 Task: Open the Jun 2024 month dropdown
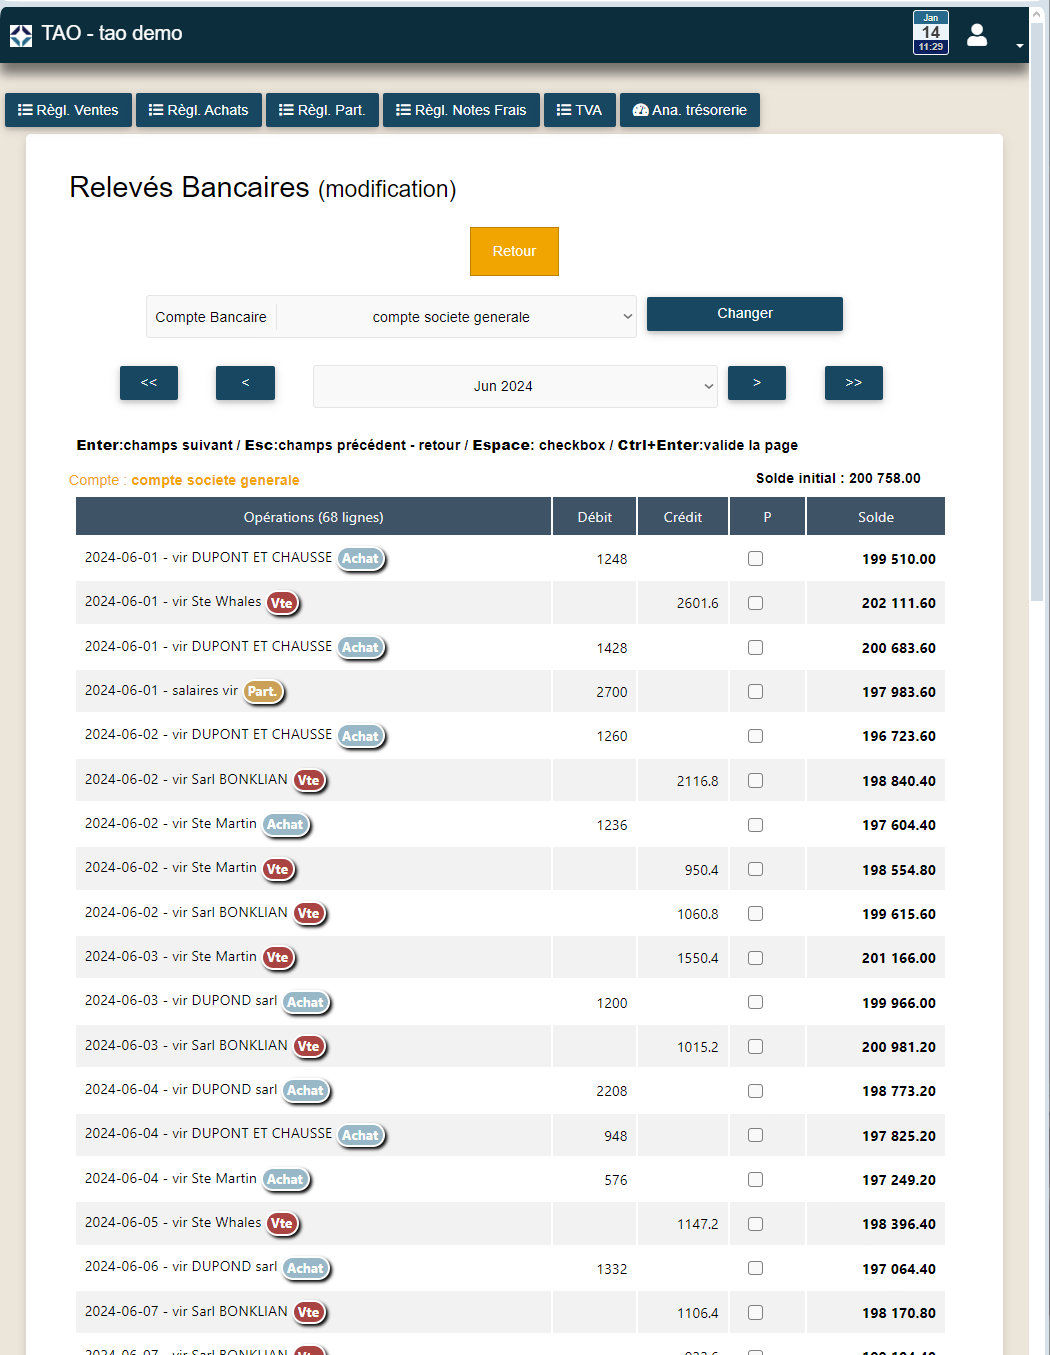514,386
